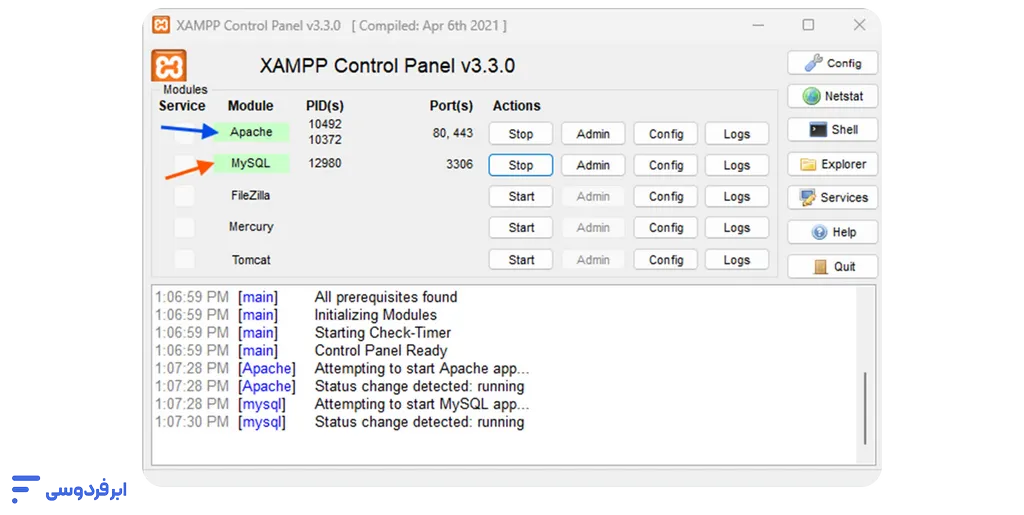Open the Explorer folder button

tap(833, 164)
